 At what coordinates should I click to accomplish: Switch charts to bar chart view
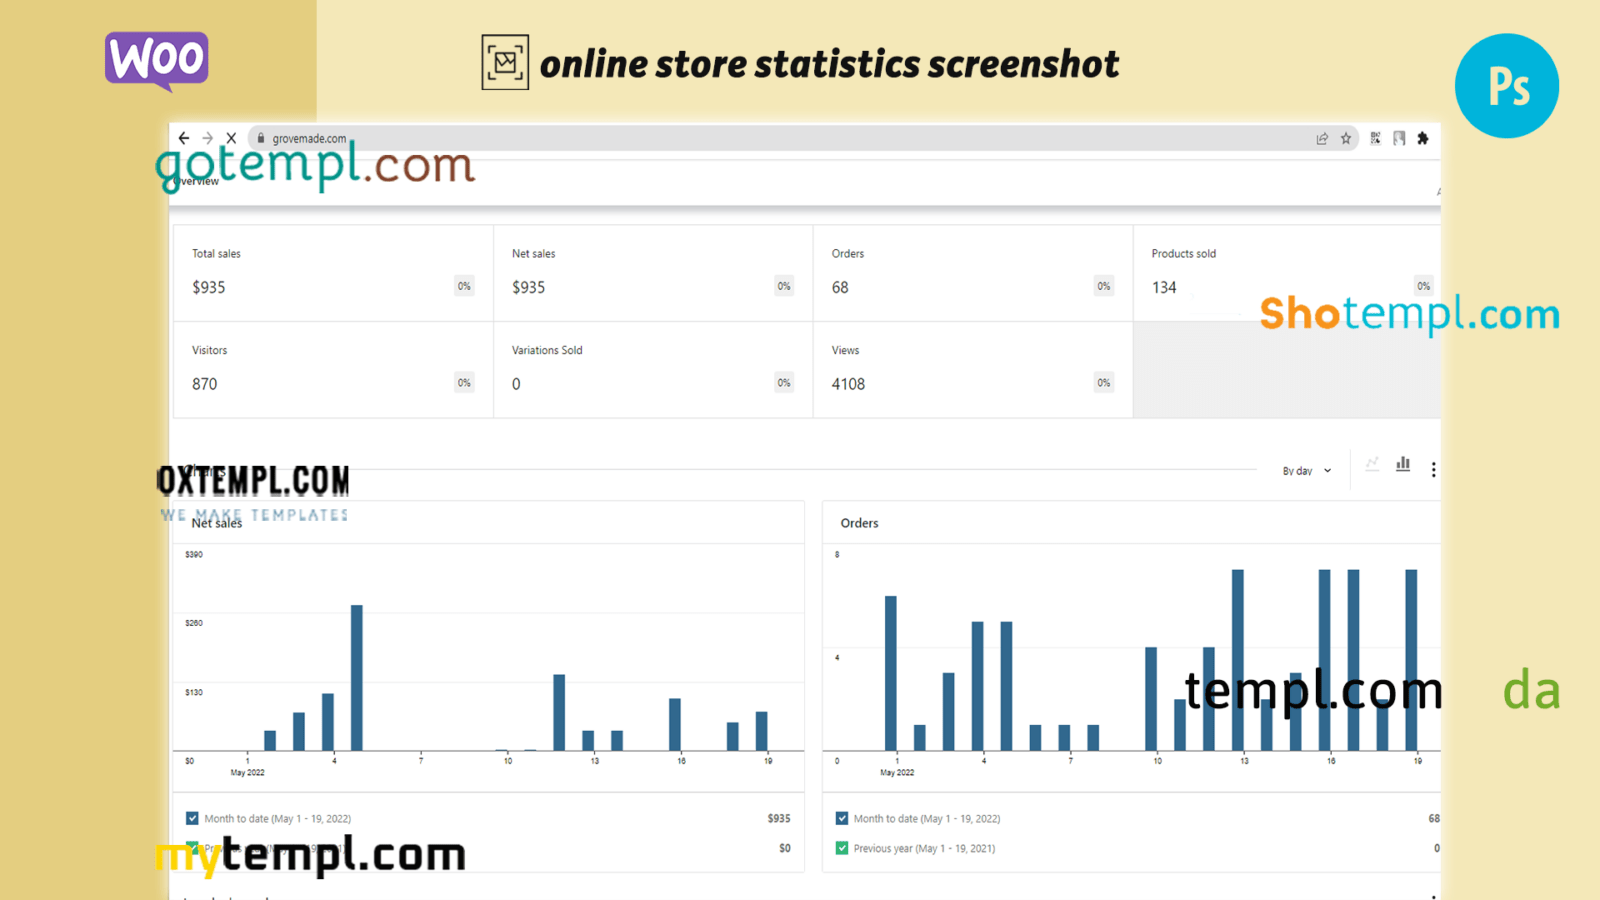click(1403, 464)
